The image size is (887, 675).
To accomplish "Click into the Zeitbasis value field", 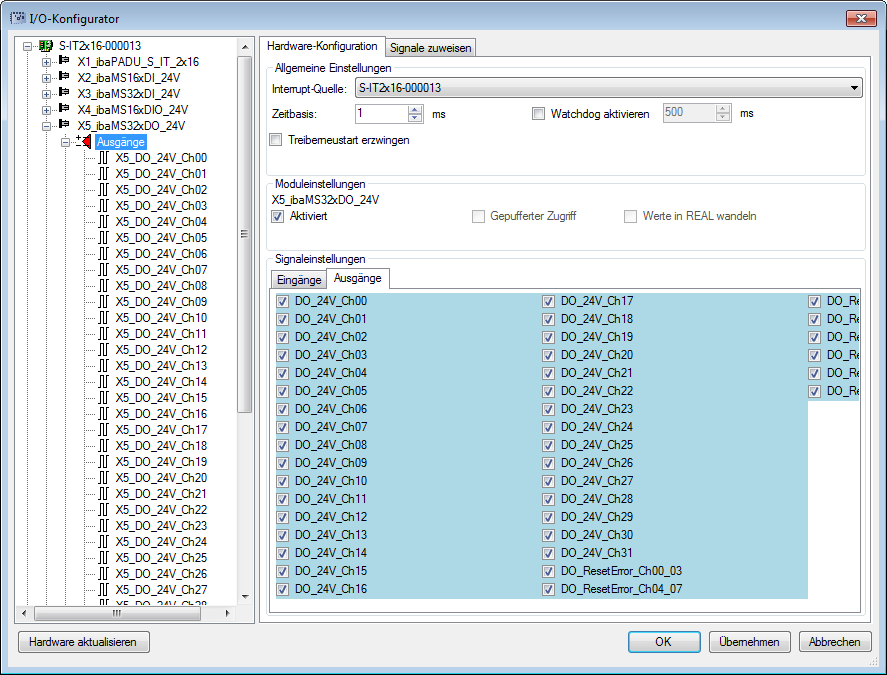I will (380, 113).
